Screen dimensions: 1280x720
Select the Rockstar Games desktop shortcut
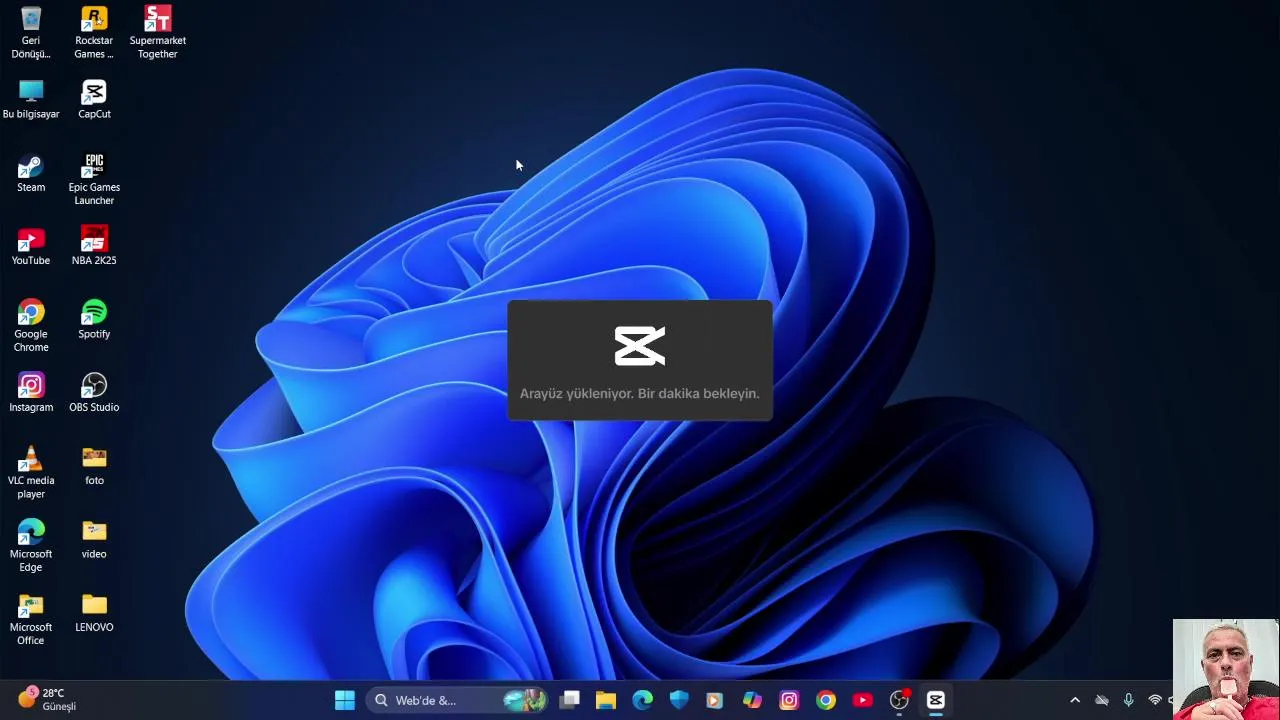pyautogui.click(x=94, y=32)
